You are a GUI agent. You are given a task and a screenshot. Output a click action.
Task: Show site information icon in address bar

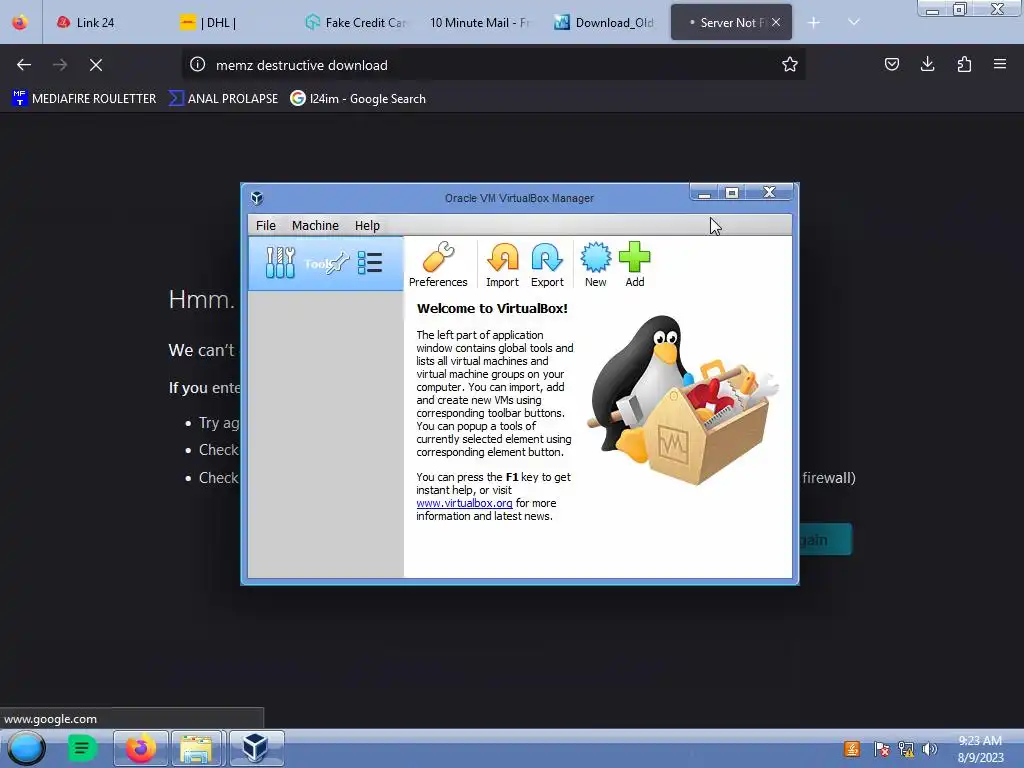(197, 64)
